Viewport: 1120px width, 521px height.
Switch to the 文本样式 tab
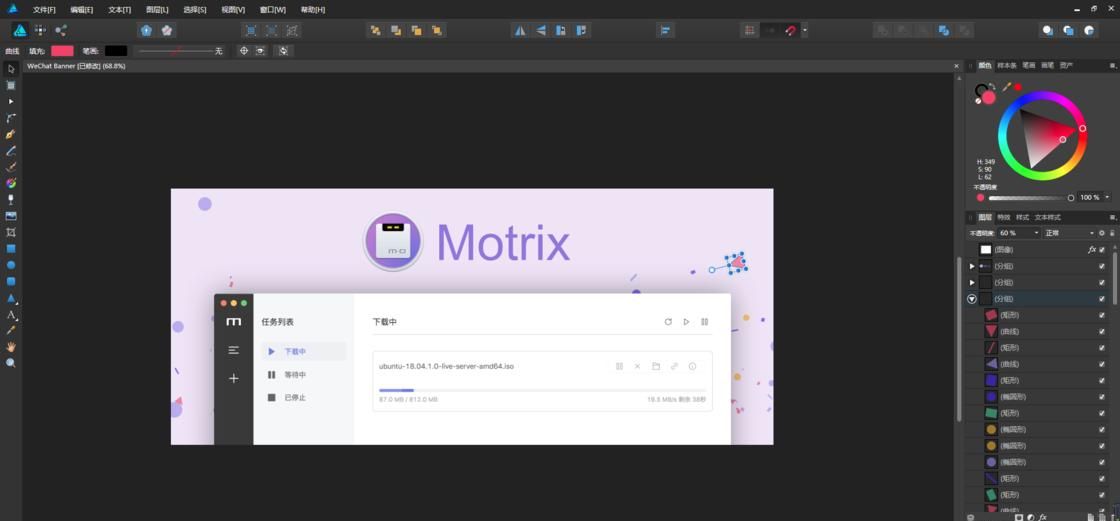[1048, 217]
